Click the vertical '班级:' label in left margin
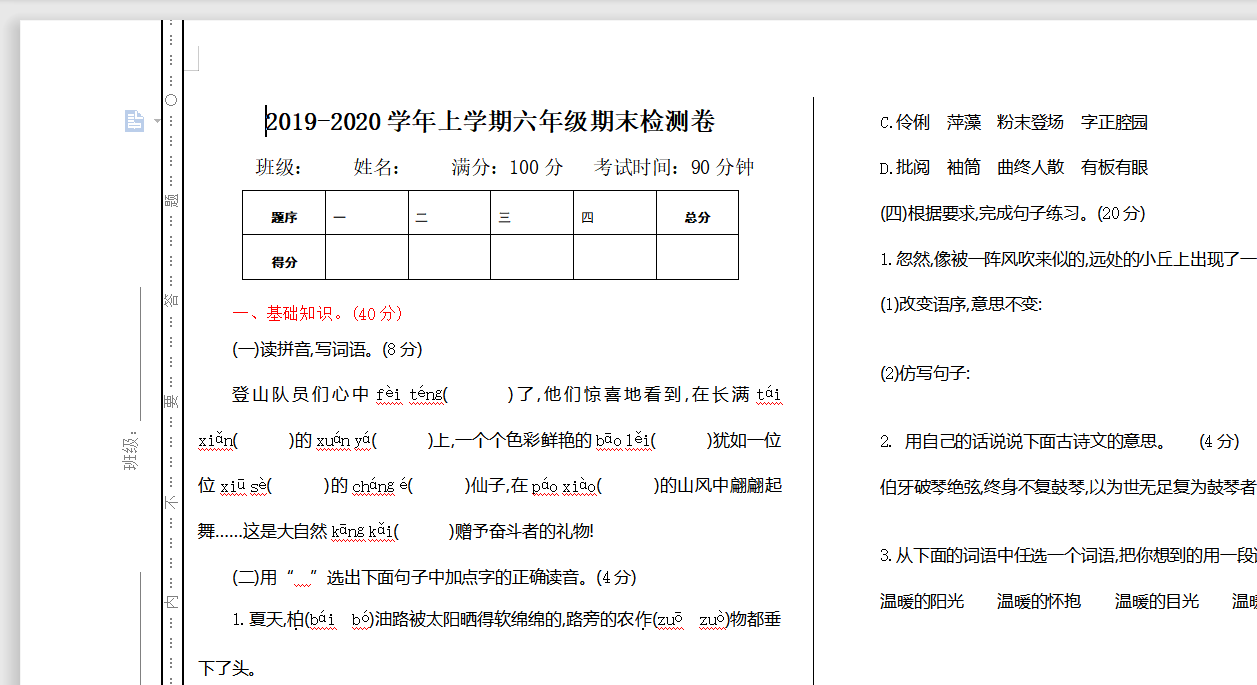Viewport: 1257px width, 685px height. 131,450
